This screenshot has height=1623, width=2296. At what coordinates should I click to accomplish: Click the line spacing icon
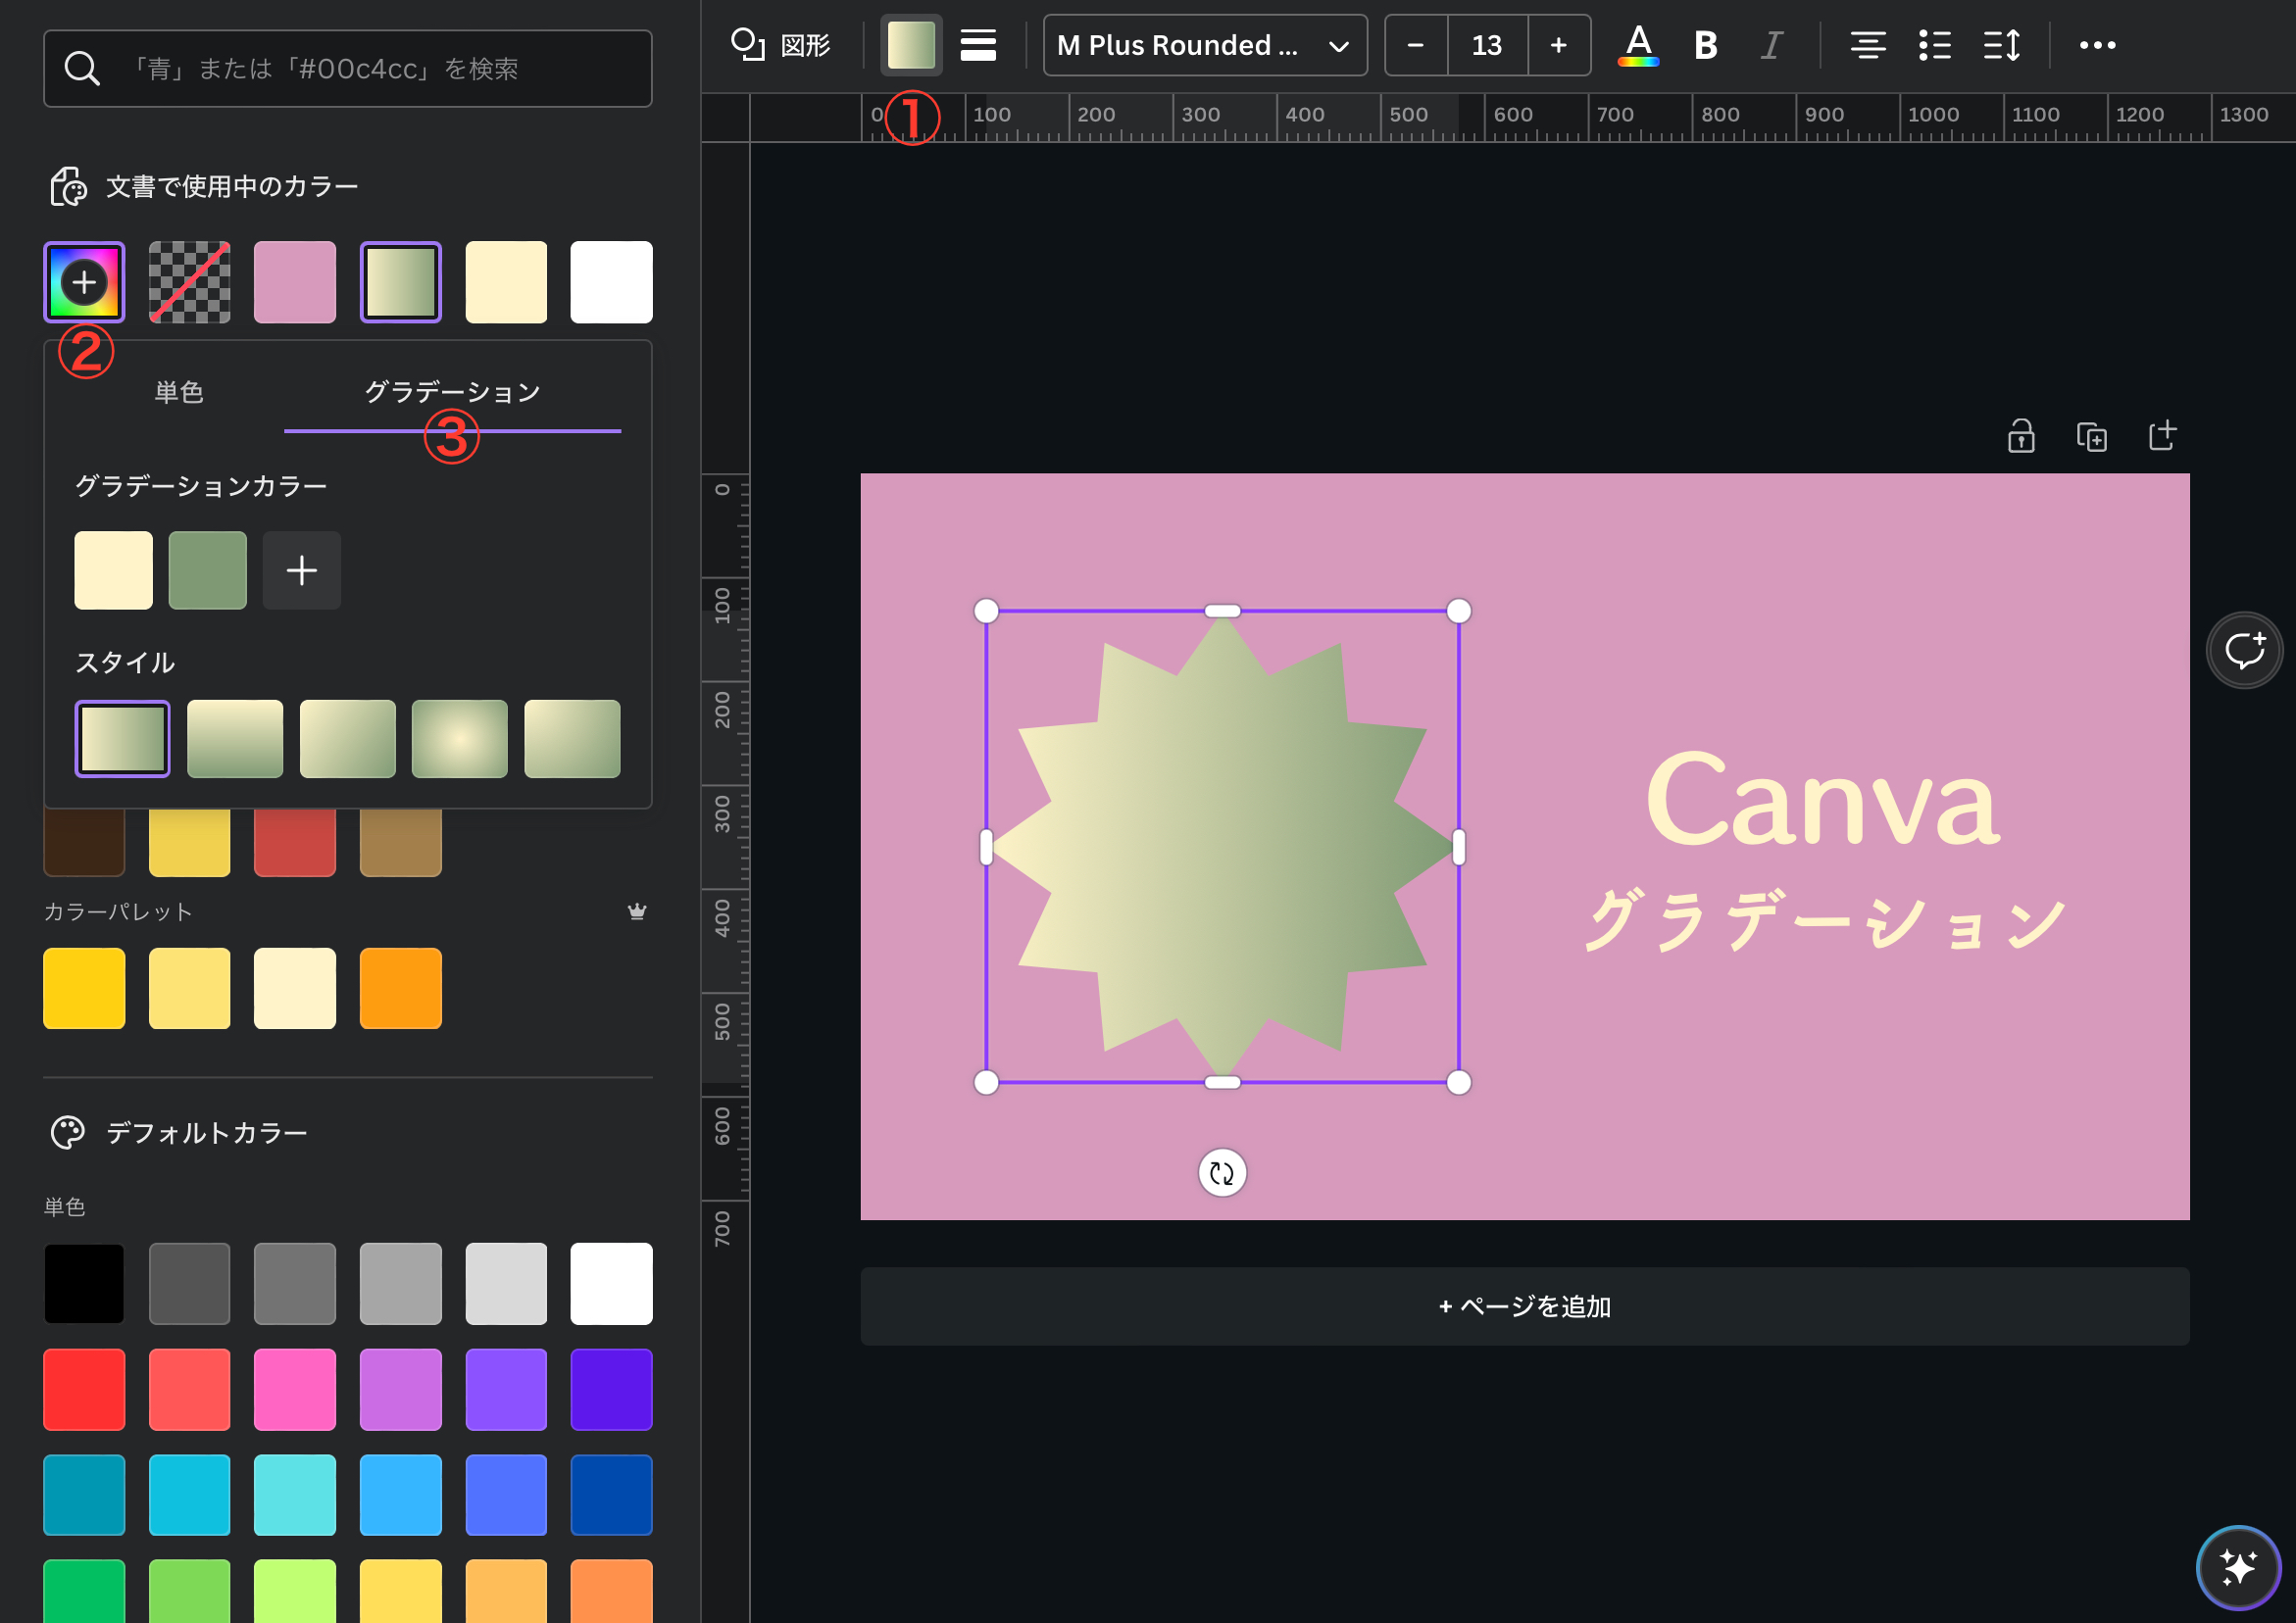point(2001,45)
